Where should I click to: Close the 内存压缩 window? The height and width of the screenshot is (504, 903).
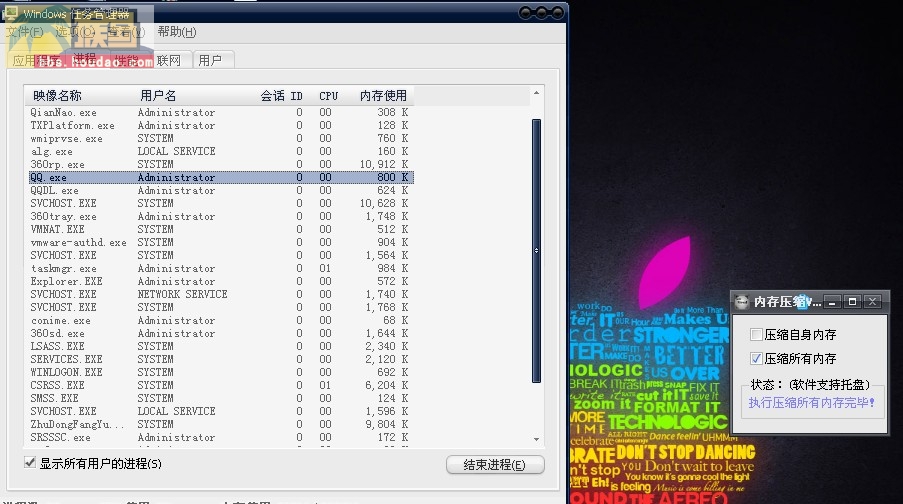[872, 301]
